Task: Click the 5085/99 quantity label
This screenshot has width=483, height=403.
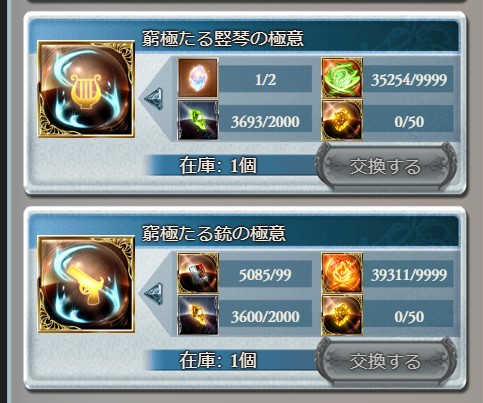Action: coord(265,274)
